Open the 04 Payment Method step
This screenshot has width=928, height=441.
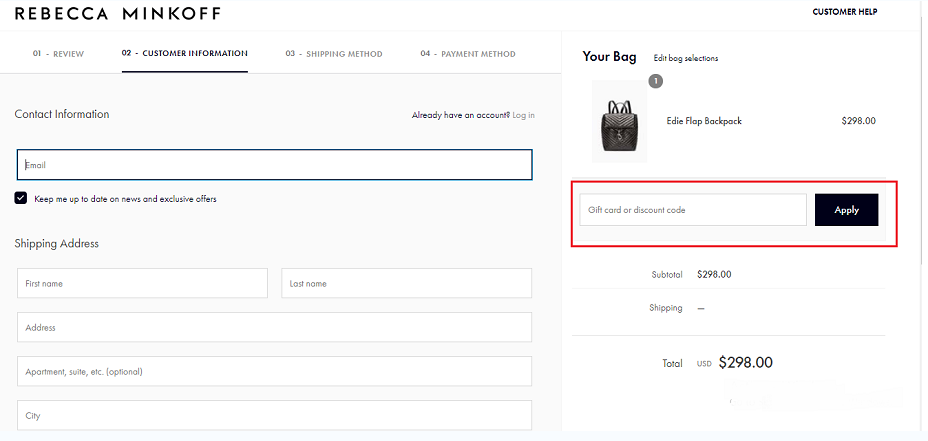pos(468,54)
